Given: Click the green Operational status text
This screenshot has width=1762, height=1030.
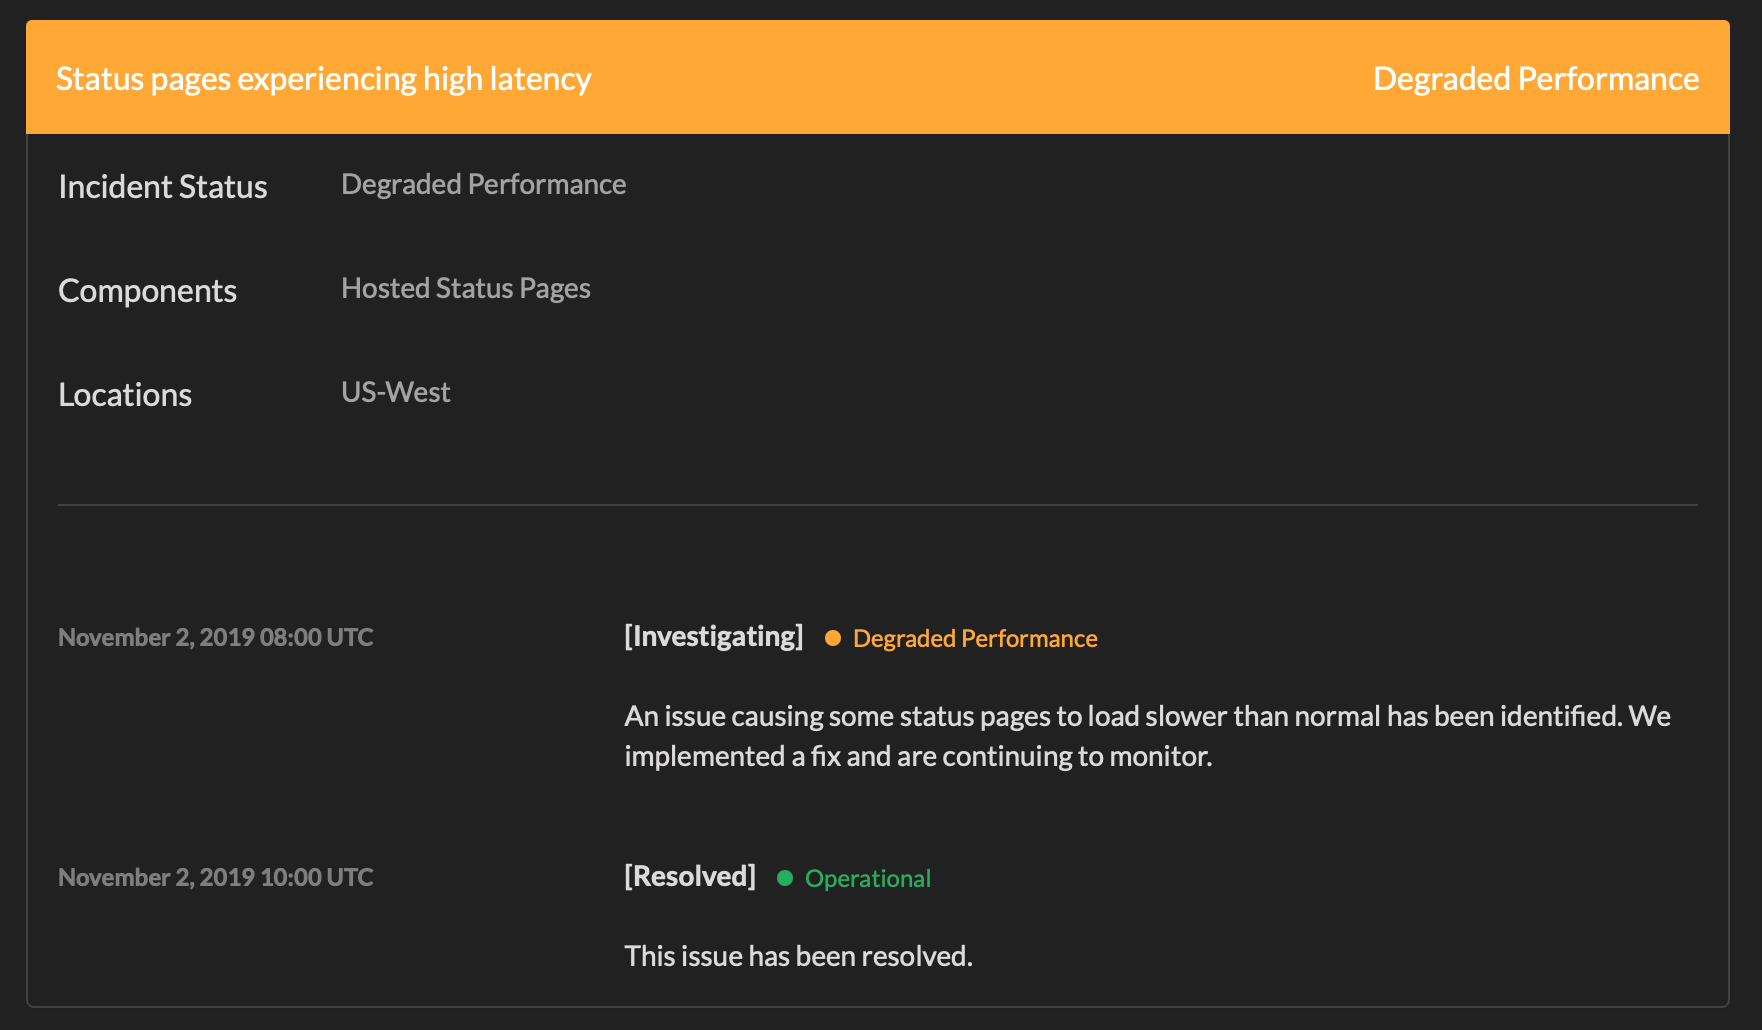Looking at the screenshot, I should tap(867, 879).
